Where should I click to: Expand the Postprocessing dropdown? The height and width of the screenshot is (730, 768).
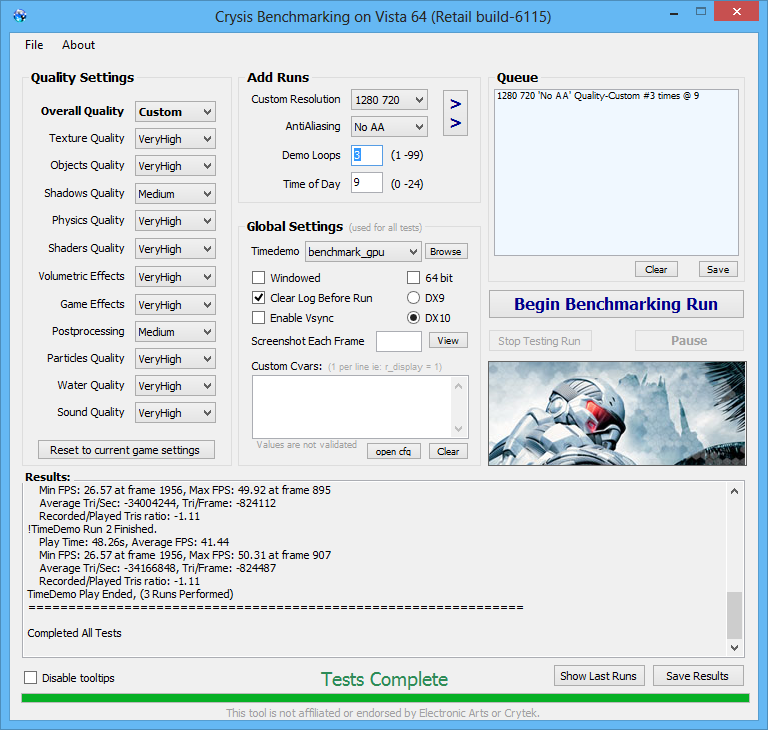175,332
